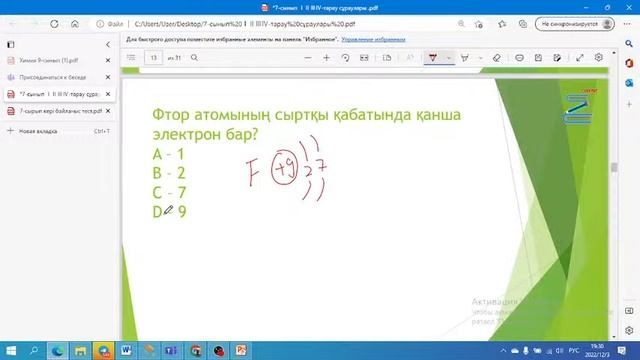Open Windows taskbar search
Viewport: 640px width, 360px height.
(34, 351)
